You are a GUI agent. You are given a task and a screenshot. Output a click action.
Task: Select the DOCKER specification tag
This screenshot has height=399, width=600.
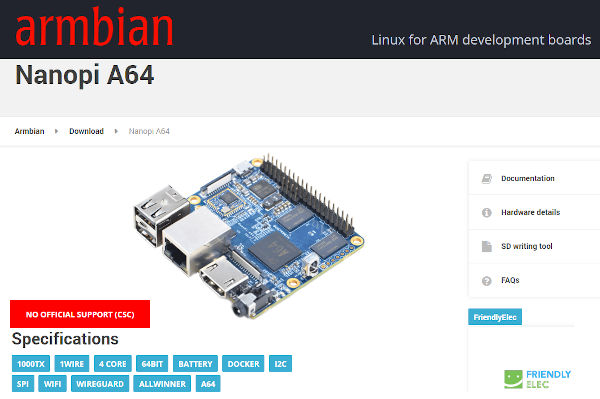(x=243, y=364)
